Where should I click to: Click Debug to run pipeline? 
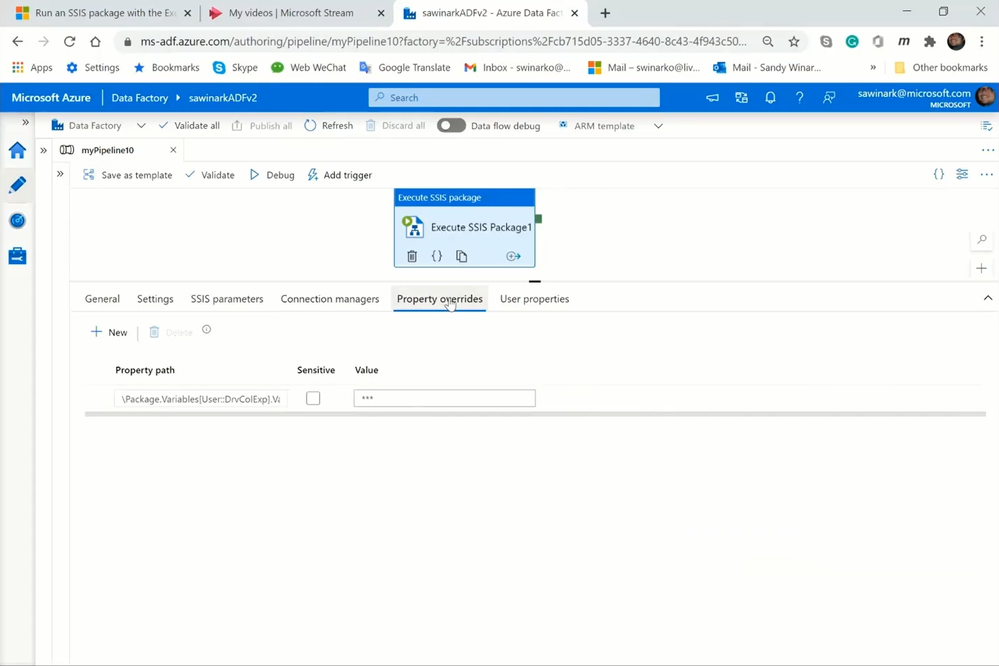(272, 175)
